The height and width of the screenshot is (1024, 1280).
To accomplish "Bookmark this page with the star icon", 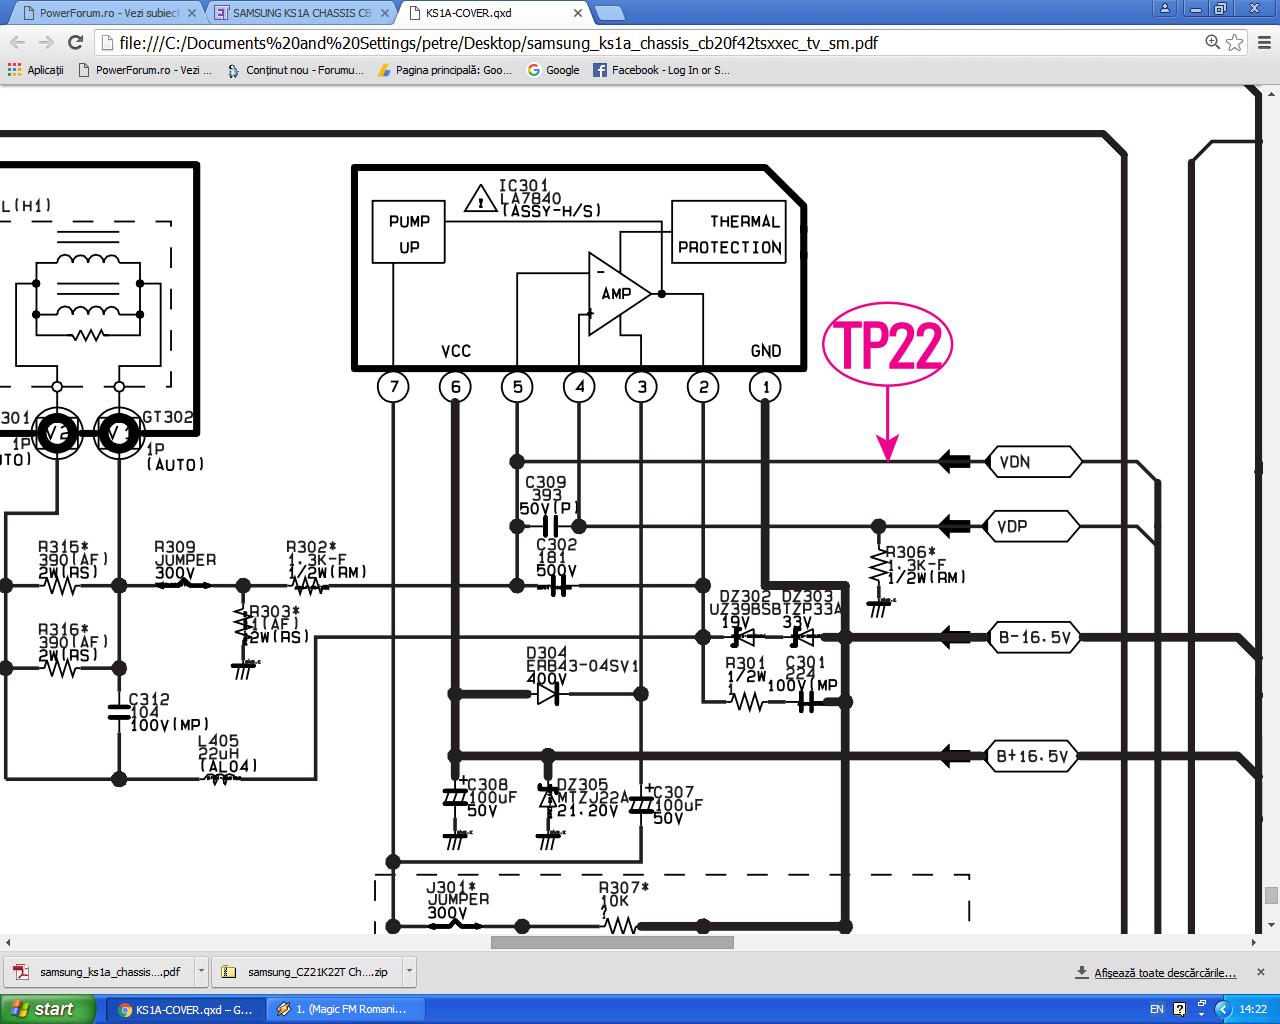I will [x=1235, y=43].
